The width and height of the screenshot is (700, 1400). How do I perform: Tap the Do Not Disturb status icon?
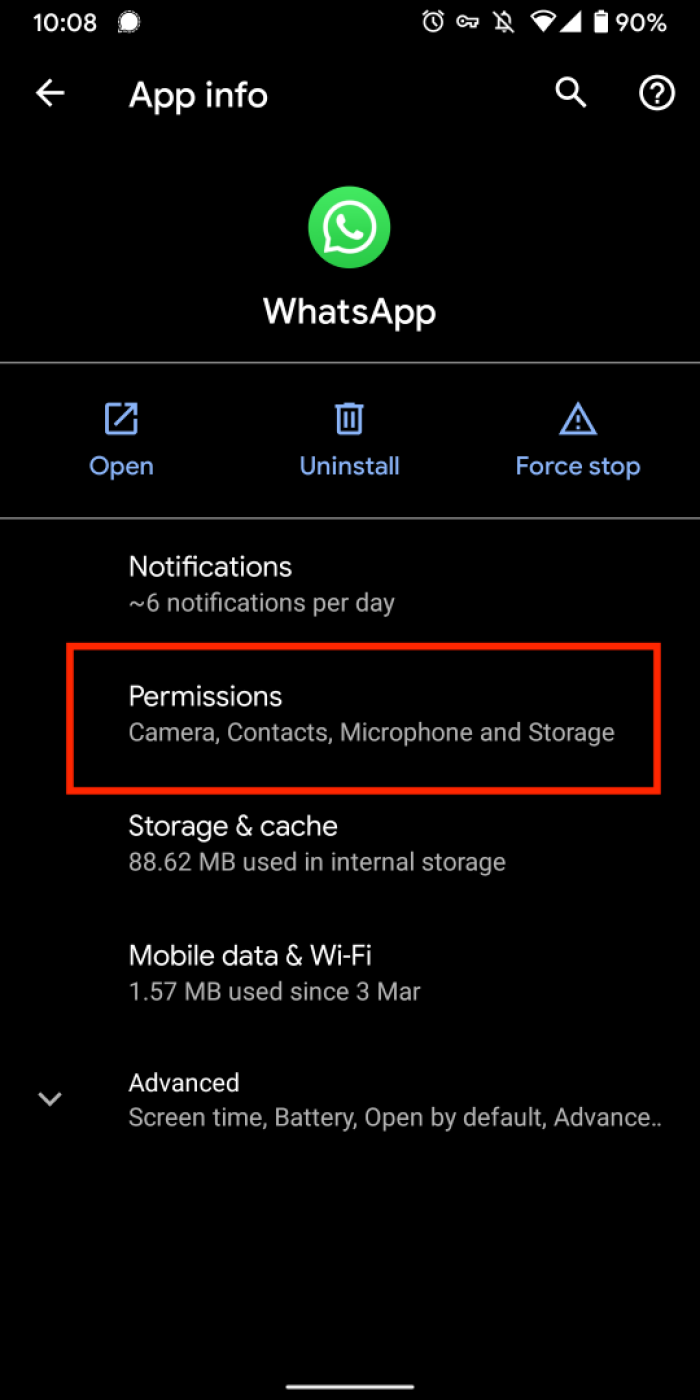tap(503, 21)
